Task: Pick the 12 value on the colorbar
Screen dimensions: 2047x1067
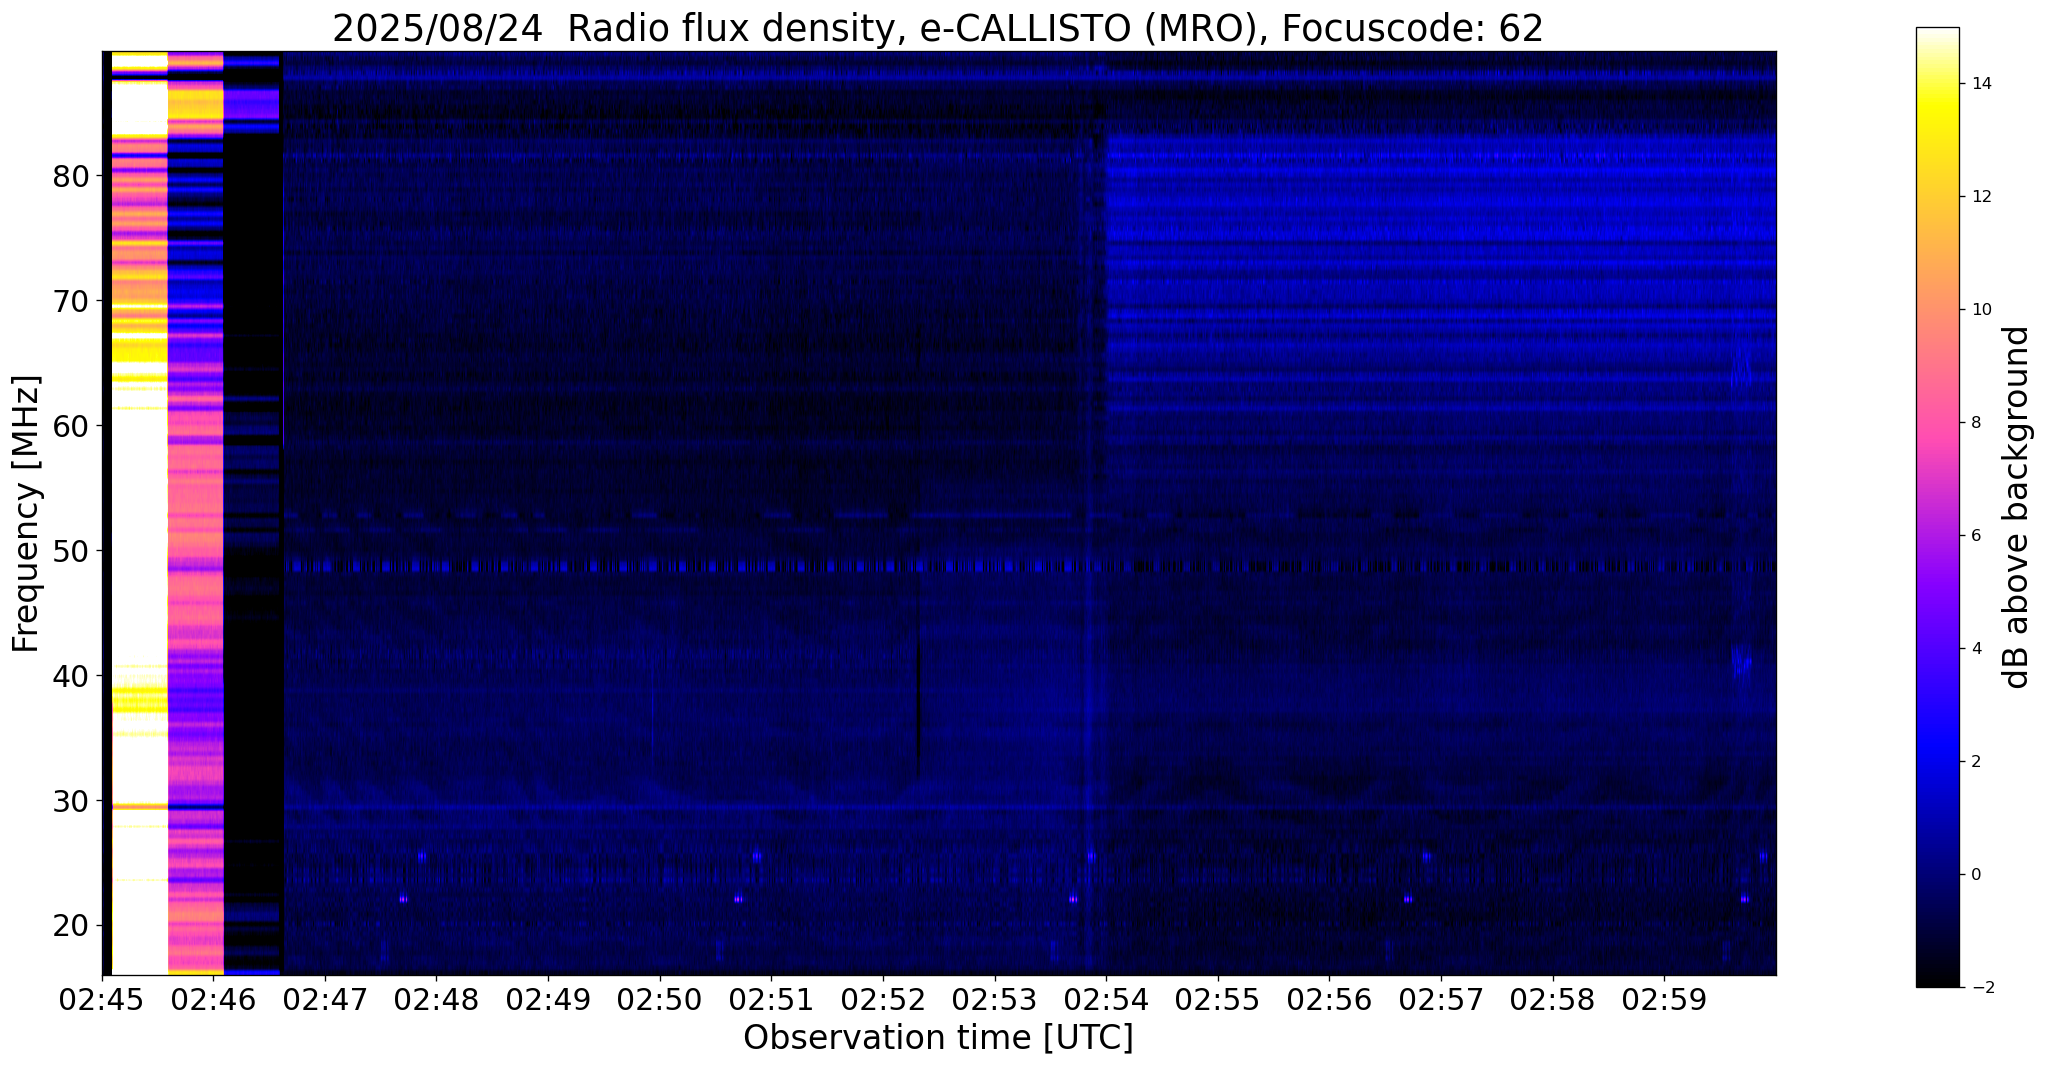Action: tap(1979, 197)
